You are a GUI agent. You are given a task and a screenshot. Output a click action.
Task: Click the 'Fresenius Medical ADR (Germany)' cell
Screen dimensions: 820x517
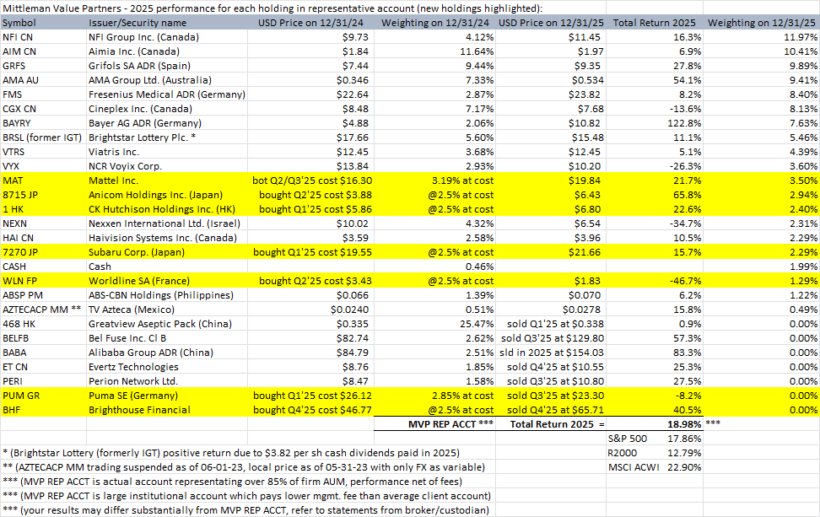coord(167,95)
